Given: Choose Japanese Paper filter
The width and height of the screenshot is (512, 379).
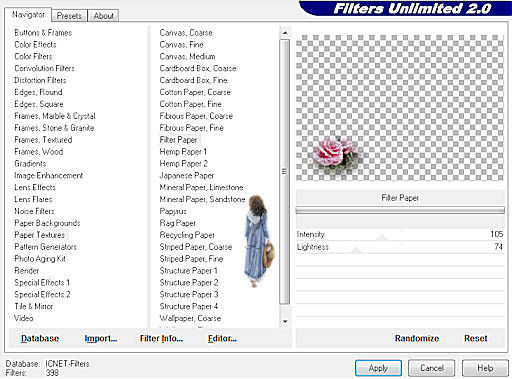Looking at the screenshot, I should [x=187, y=175].
